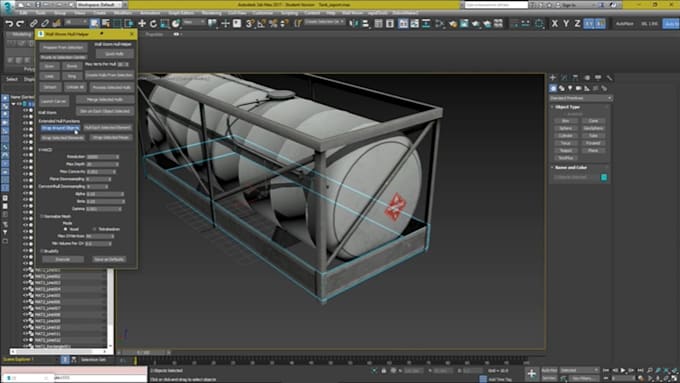Select the Geometry category icon

[x=553, y=88]
